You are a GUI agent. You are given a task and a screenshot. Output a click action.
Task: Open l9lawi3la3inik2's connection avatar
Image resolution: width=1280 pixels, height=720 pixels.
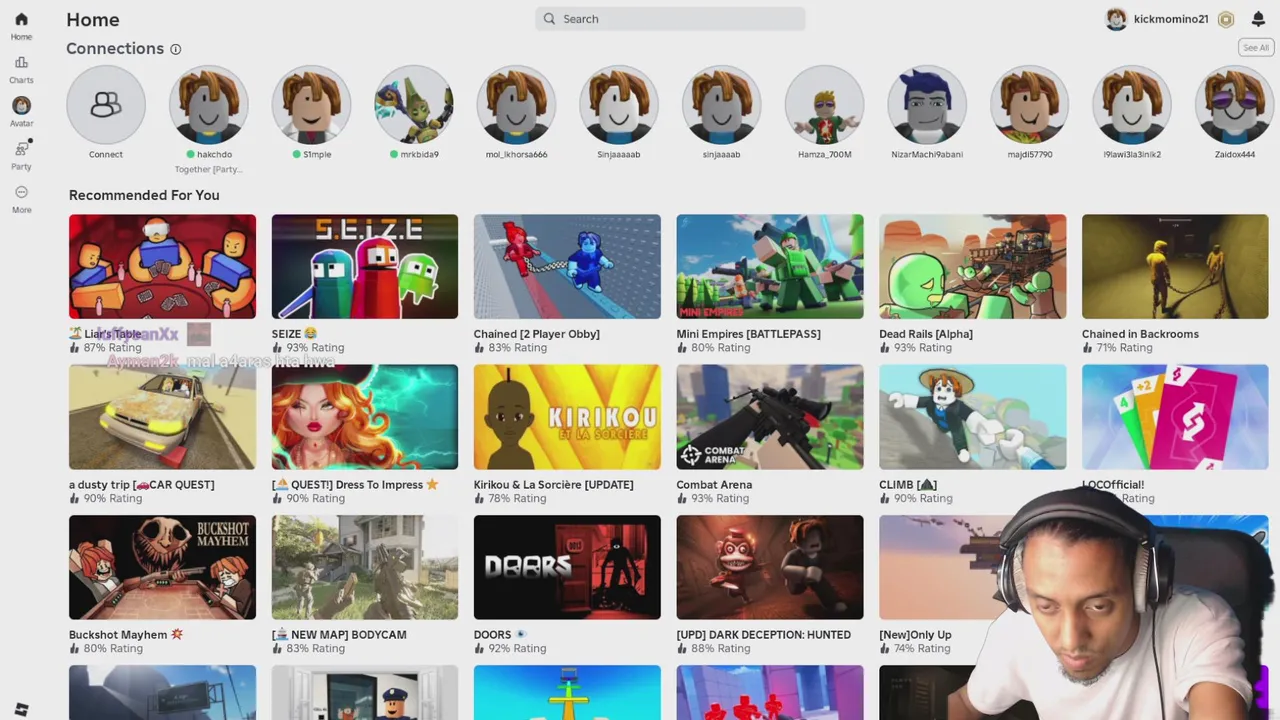click(1132, 105)
